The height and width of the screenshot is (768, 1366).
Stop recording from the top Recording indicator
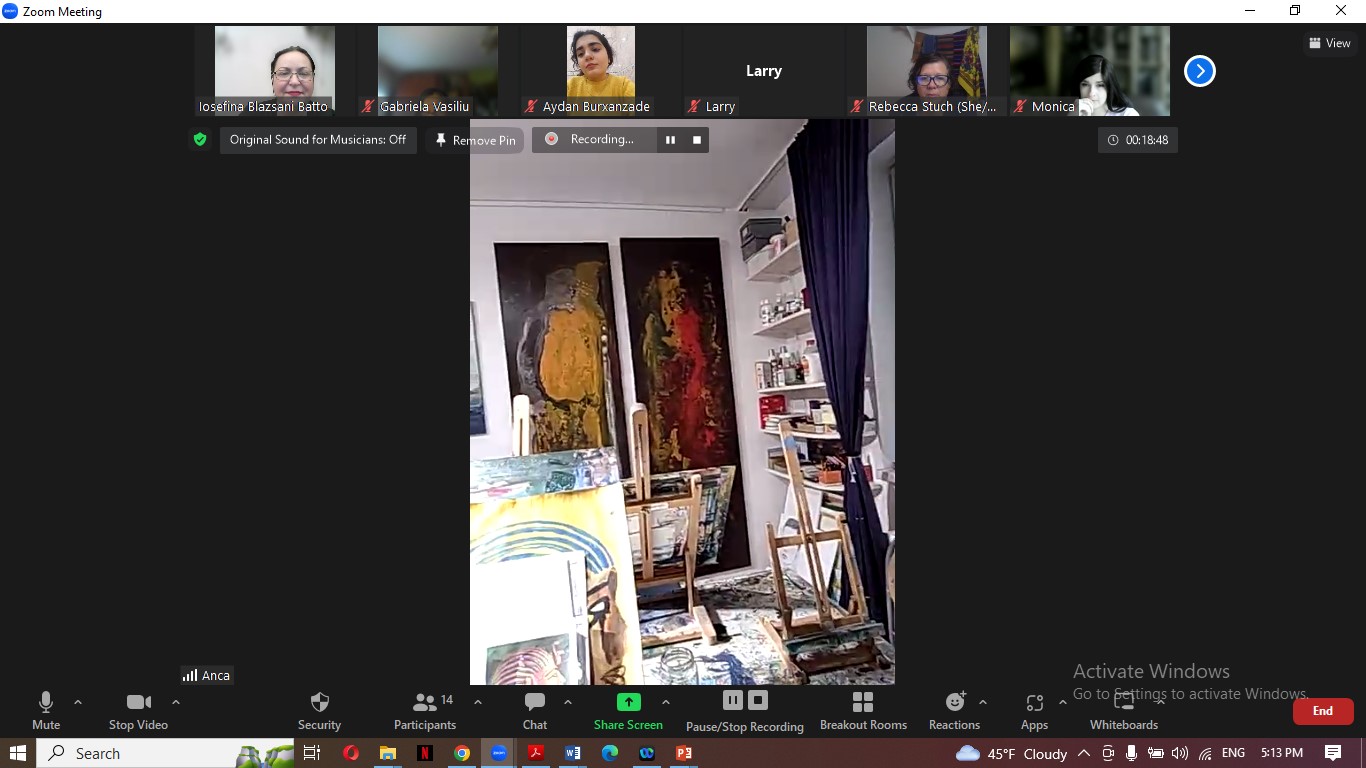coord(697,140)
